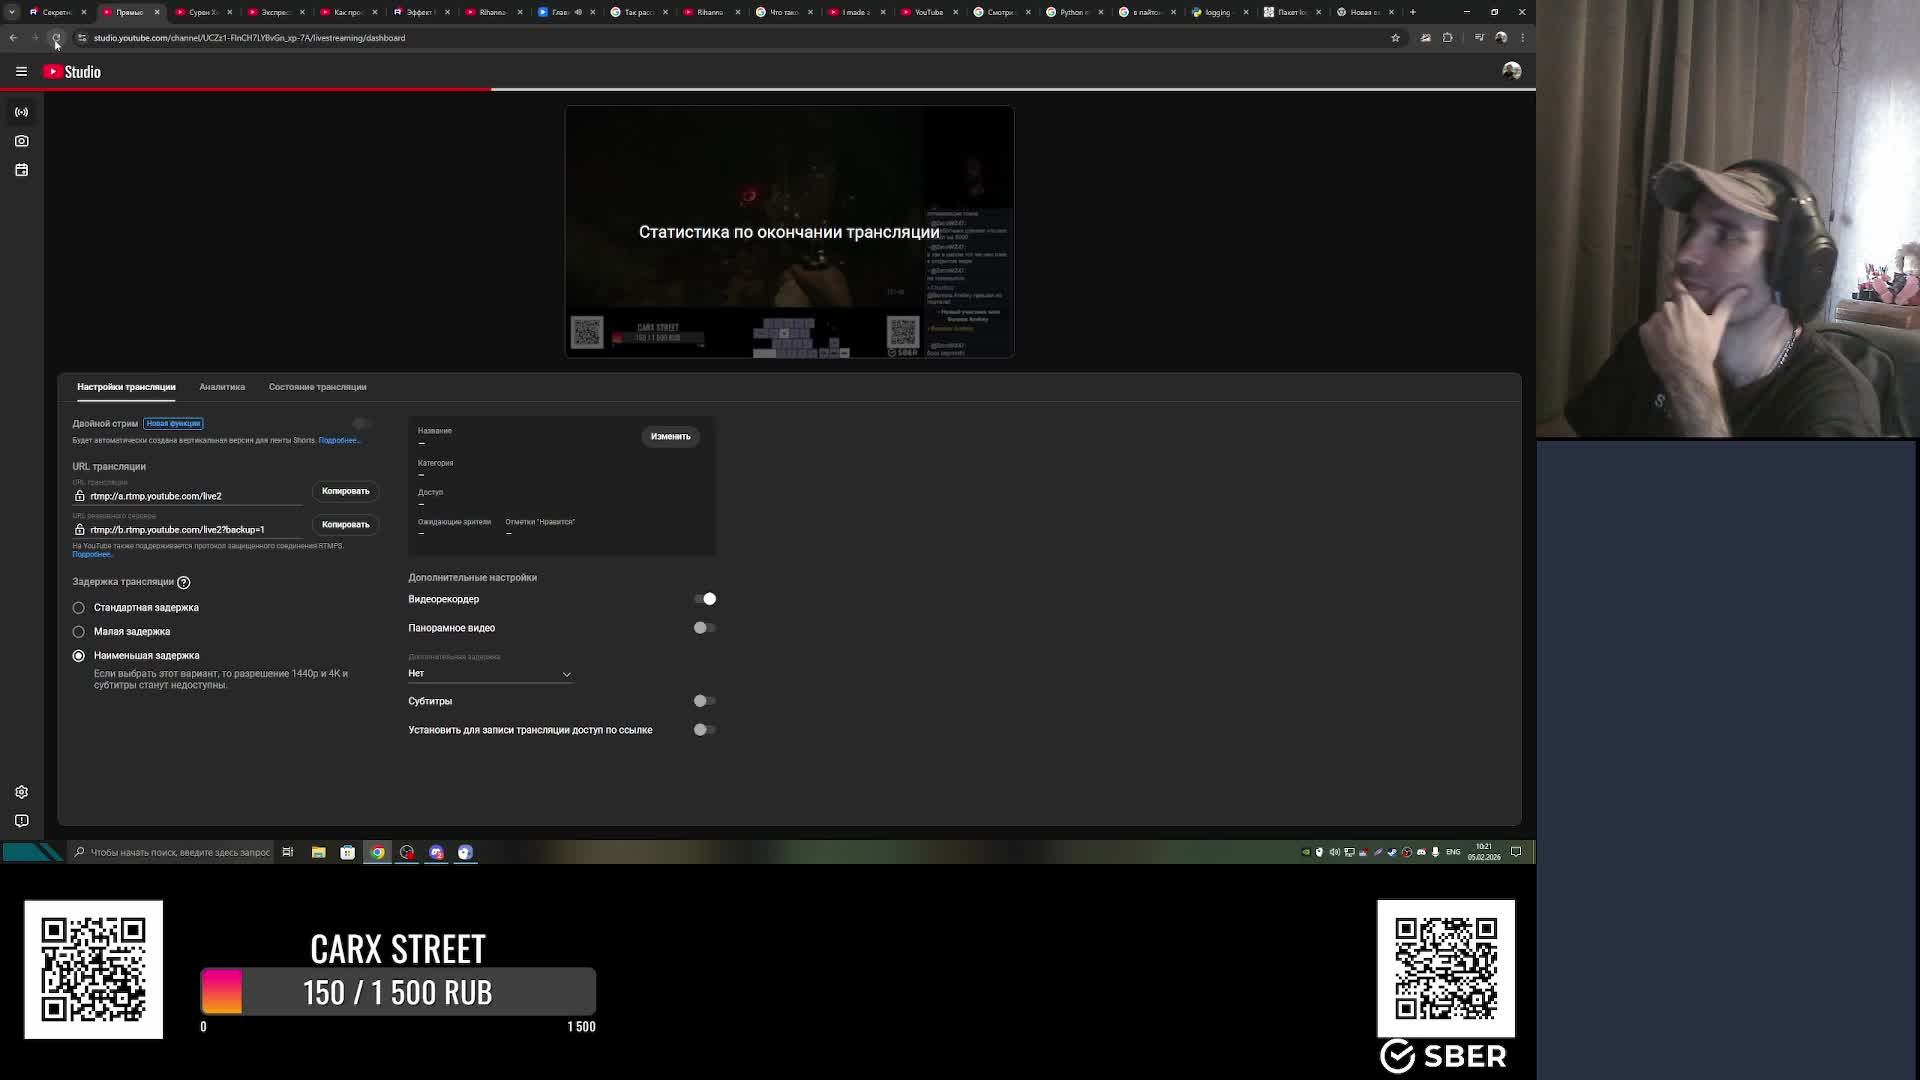
Task: Open the Webcam sidebar icon
Action: [21, 141]
